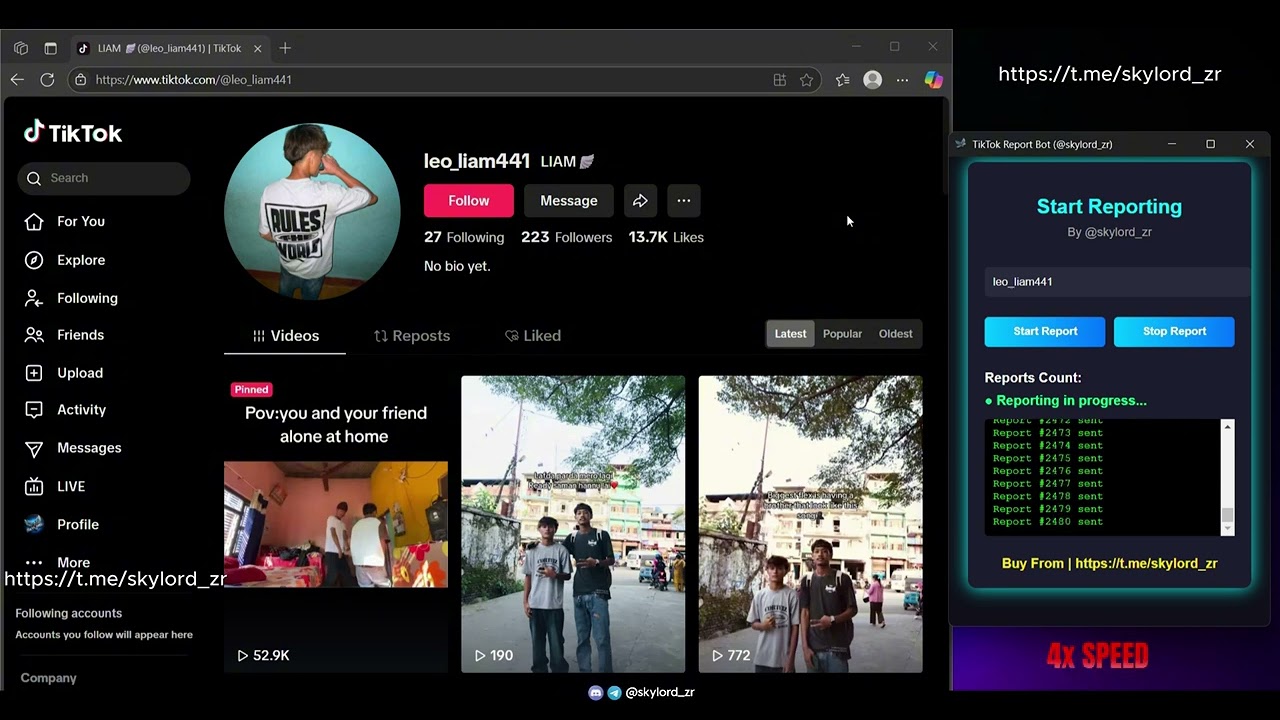Click the TikTok logo
The image size is (1280, 720).
coord(73,133)
